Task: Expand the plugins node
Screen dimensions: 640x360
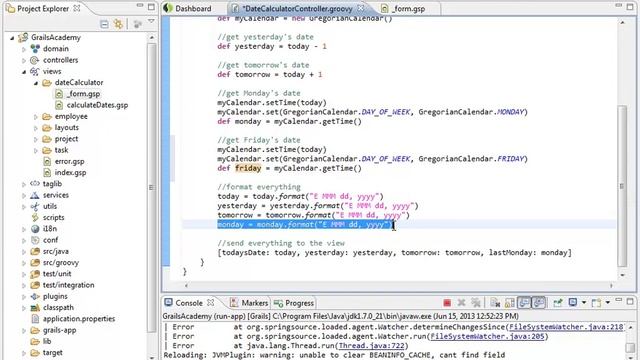Action: [24, 297]
